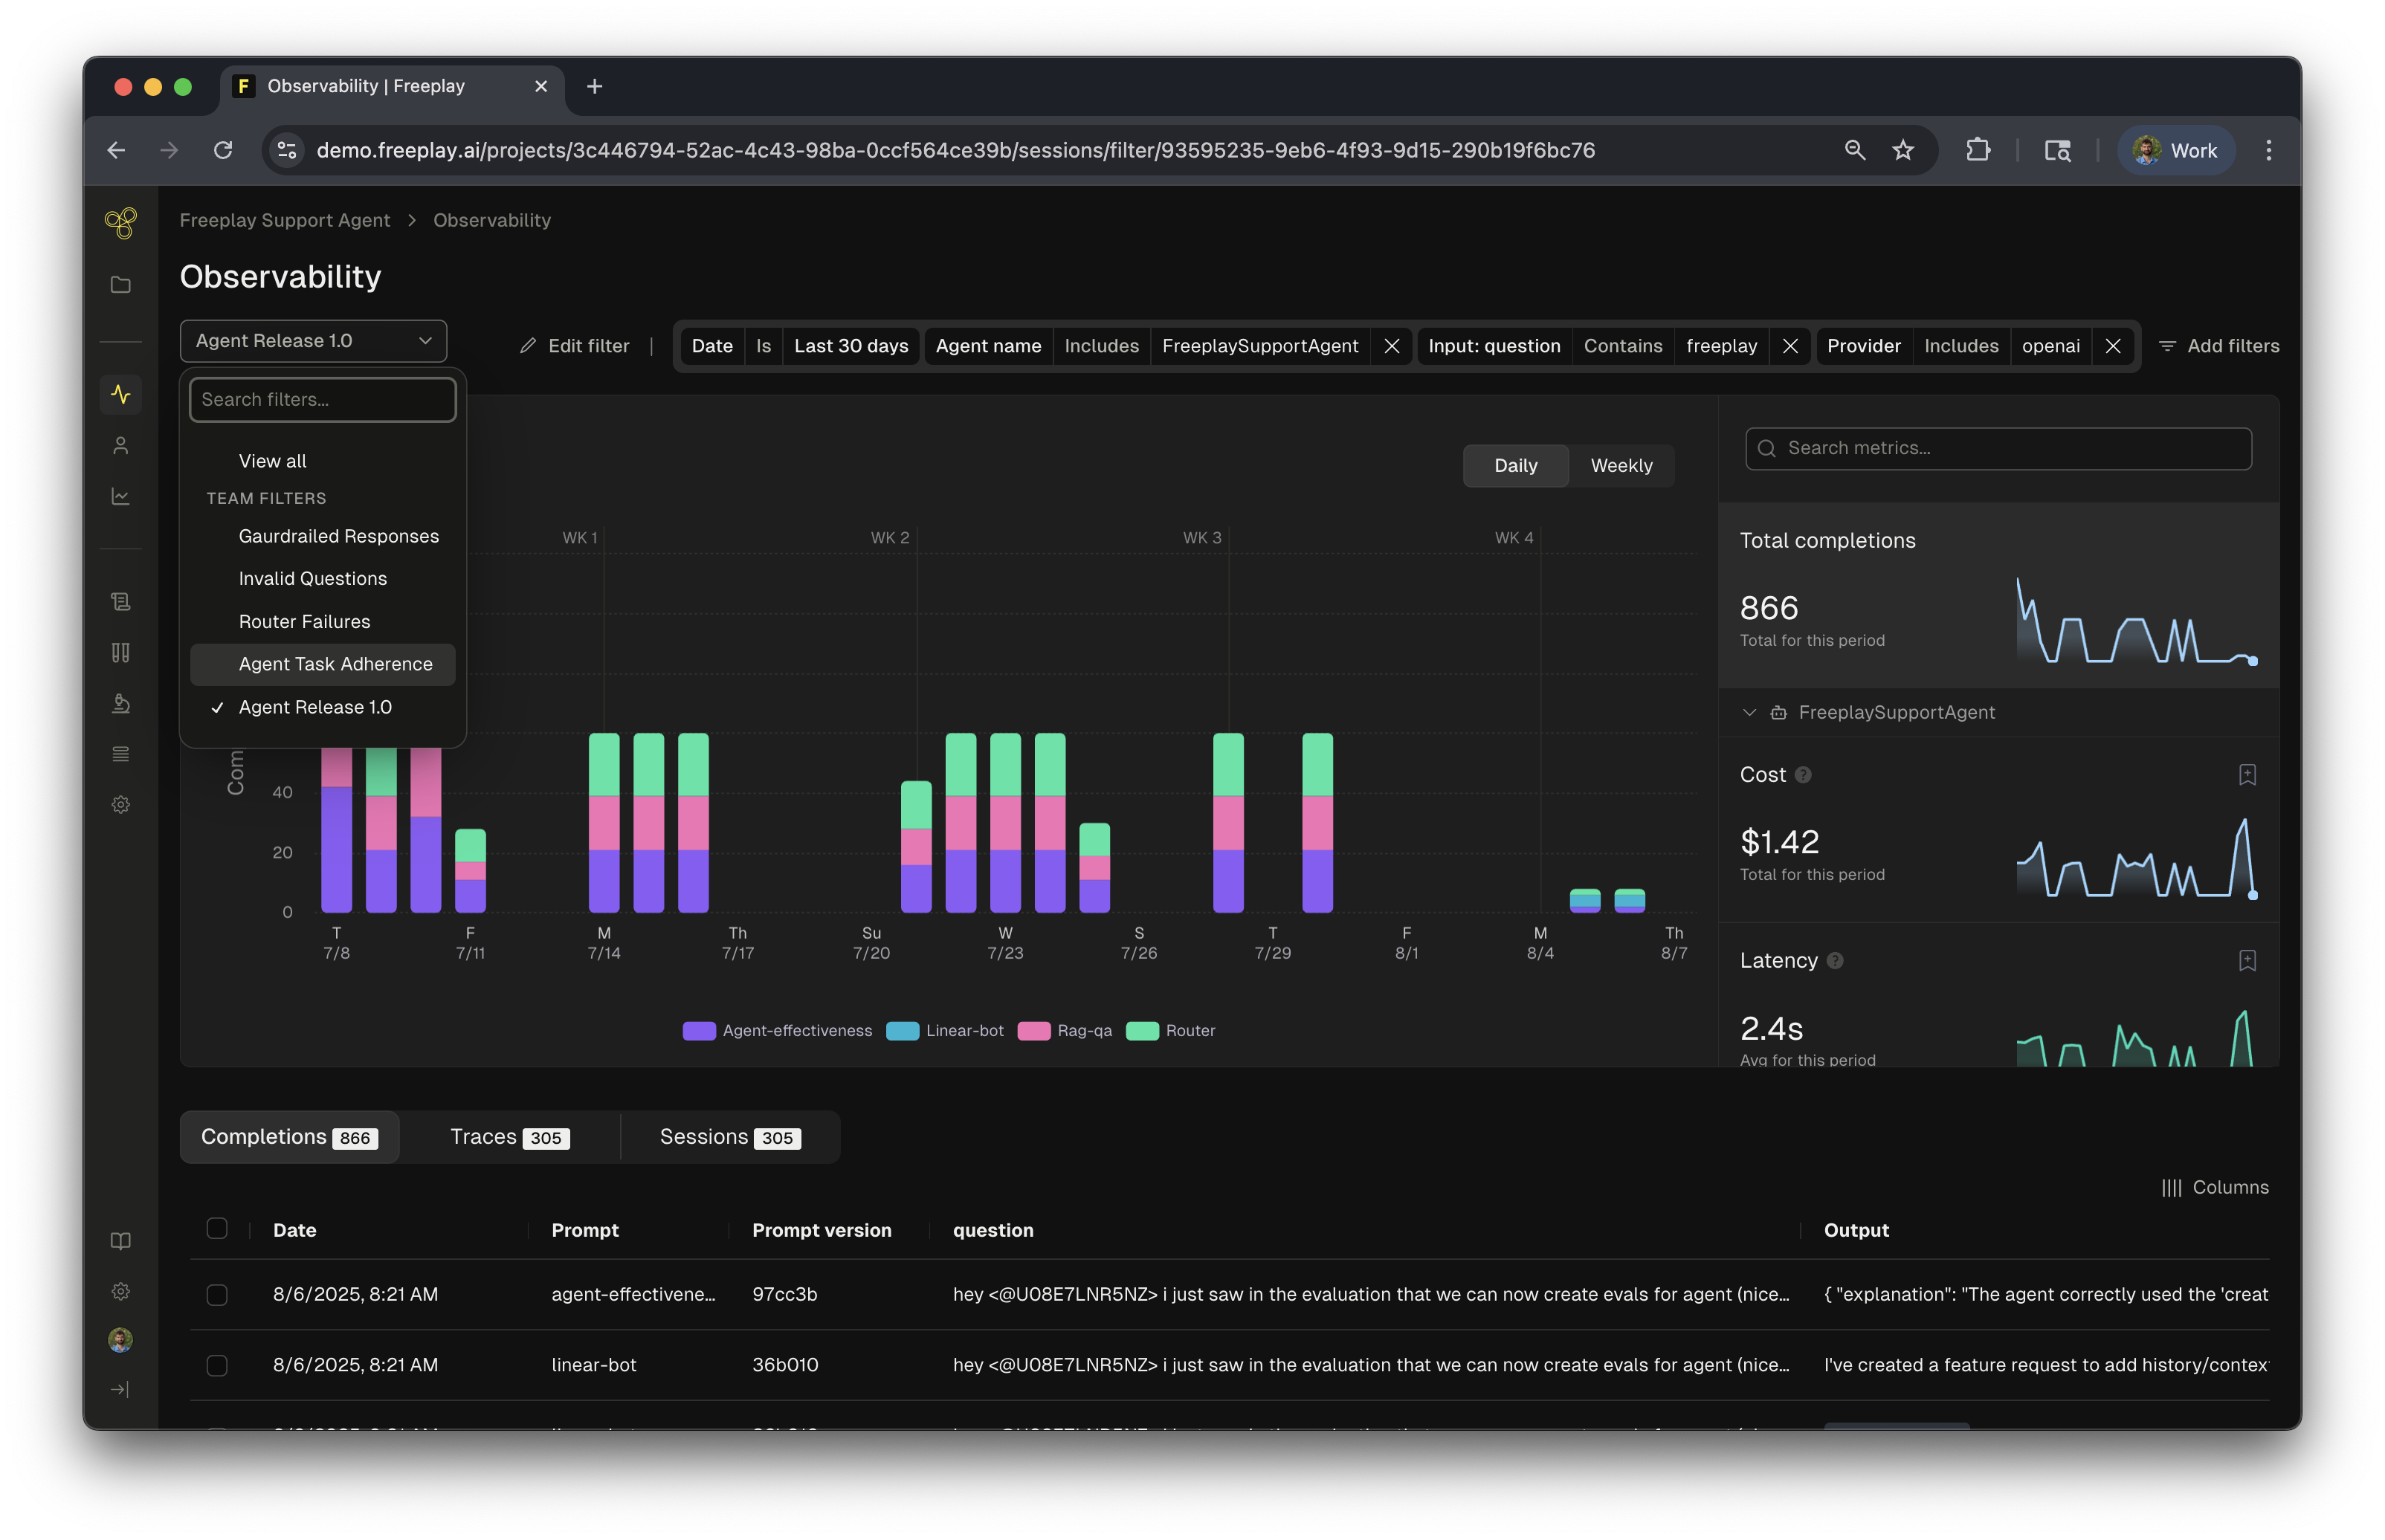Switch to the Traces tab

pyautogui.click(x=509, y=1138)
